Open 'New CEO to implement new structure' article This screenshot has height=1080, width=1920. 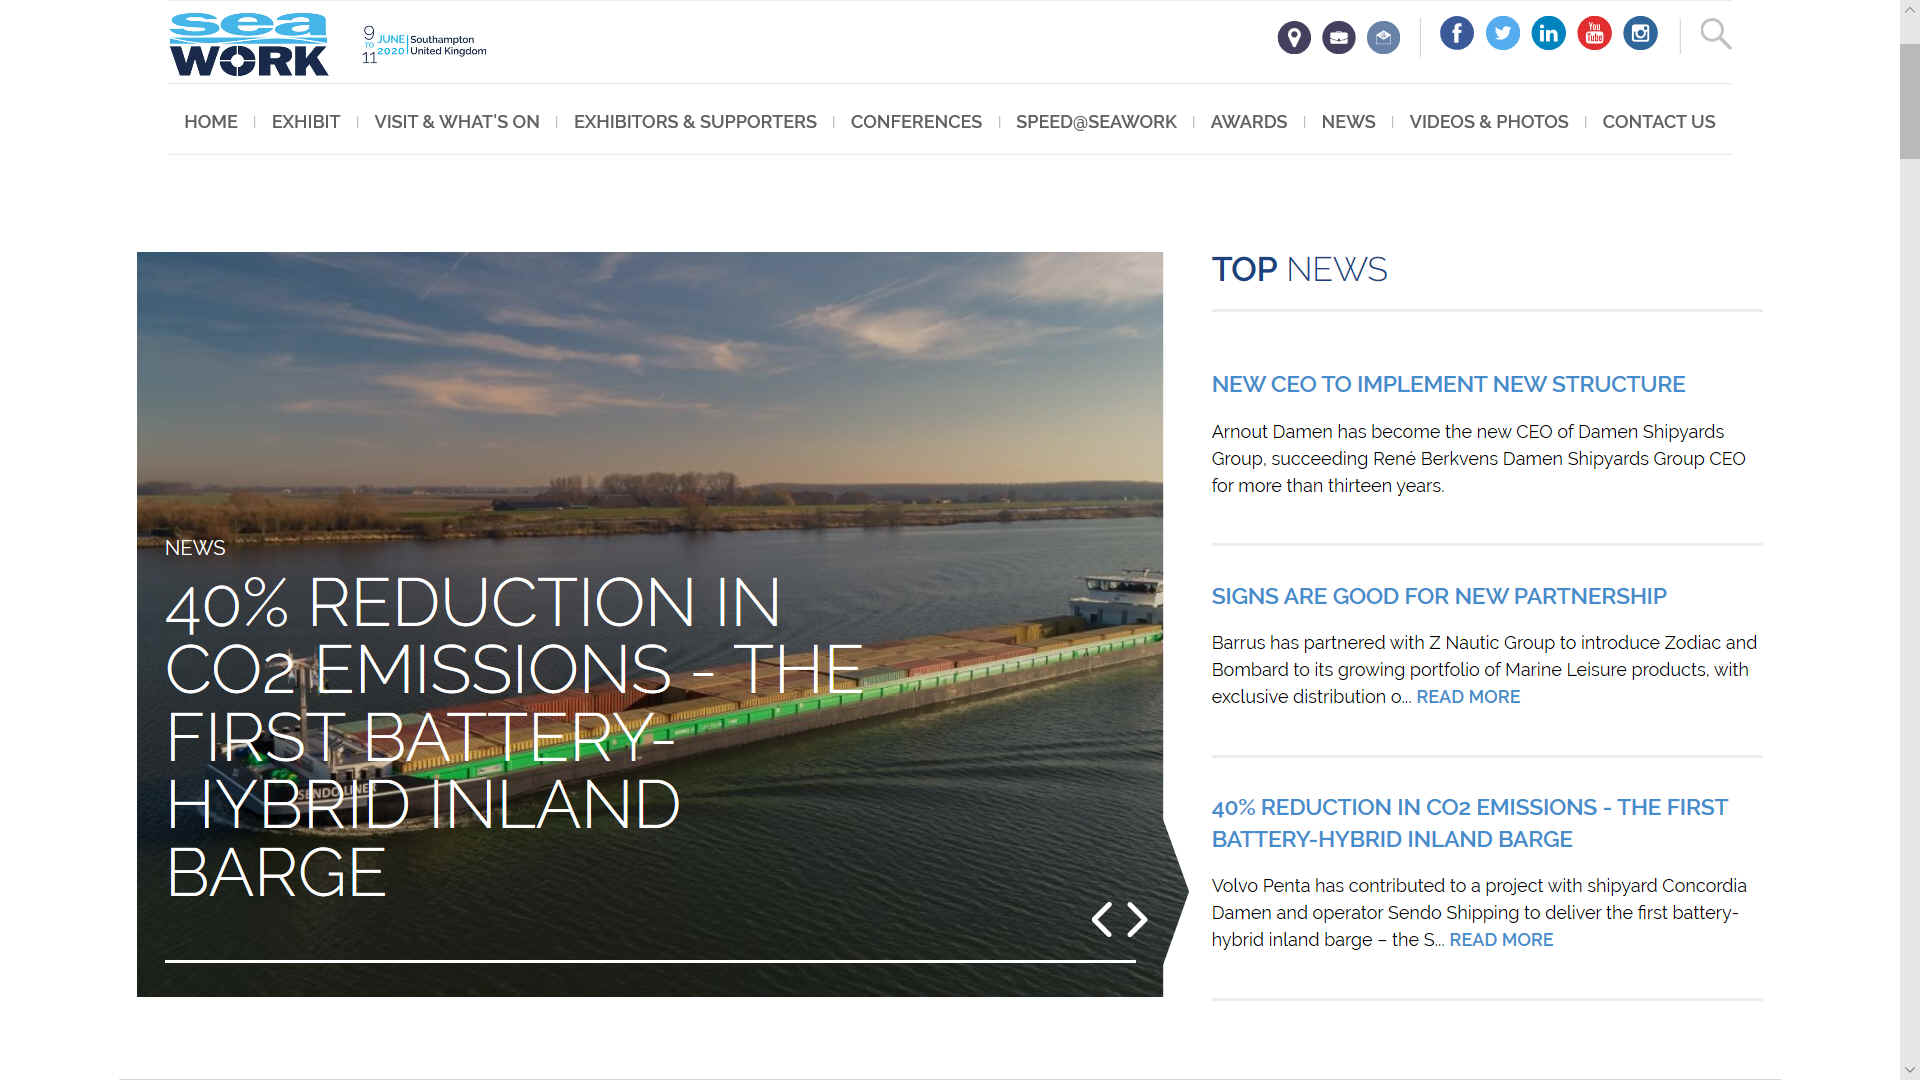click(1448, 384)
